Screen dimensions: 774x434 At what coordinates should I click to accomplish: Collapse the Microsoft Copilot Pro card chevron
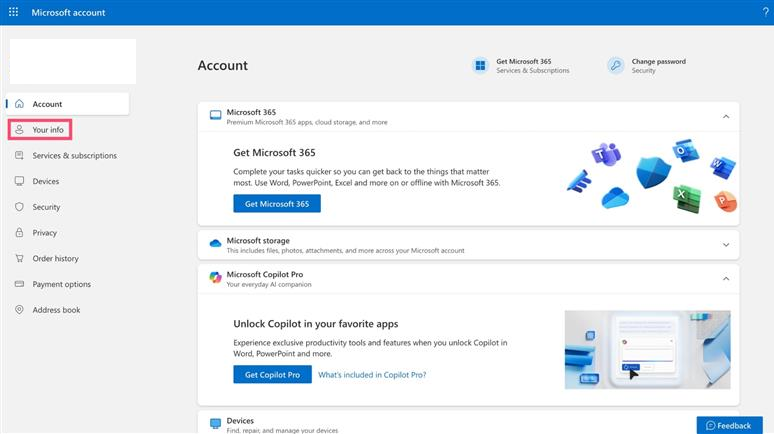point(726,278)
